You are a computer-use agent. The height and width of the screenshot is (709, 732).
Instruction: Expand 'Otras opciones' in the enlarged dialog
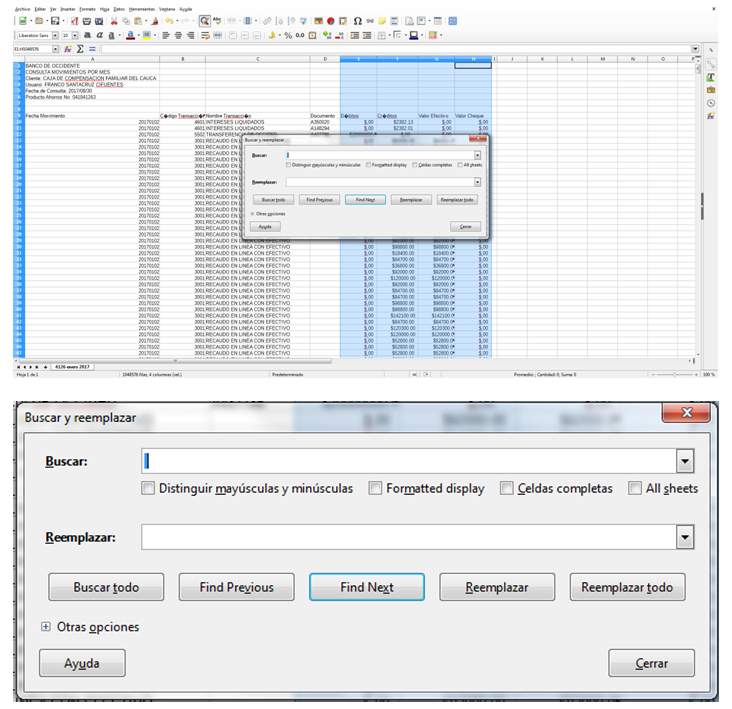(45, 627)
